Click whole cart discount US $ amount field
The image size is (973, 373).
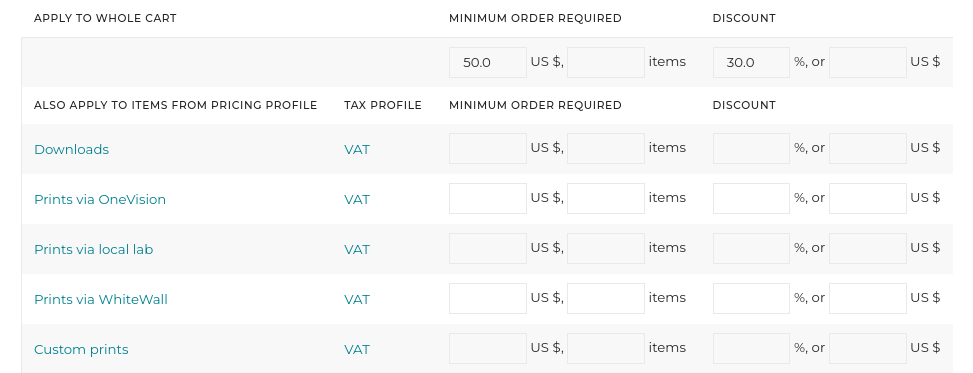click(868, 63)
